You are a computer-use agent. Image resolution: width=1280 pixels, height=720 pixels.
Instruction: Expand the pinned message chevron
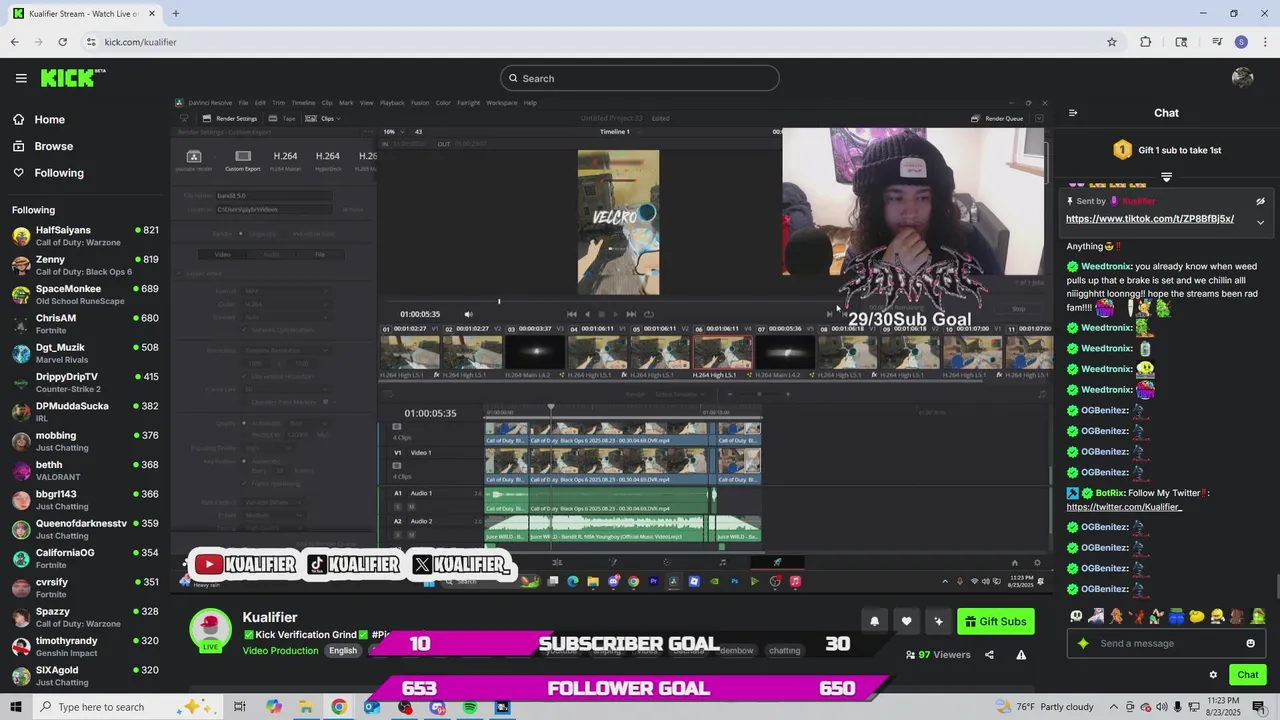pyautogui.click(x=1260, y=222)
